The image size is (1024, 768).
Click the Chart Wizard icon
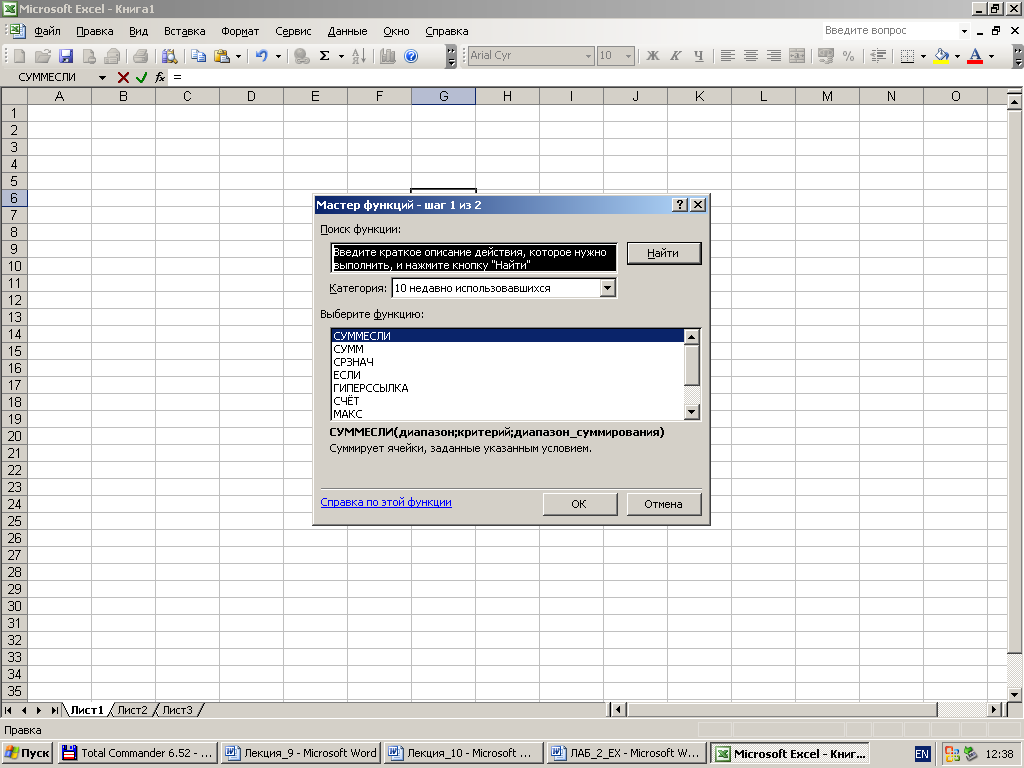tap(388, 56)
